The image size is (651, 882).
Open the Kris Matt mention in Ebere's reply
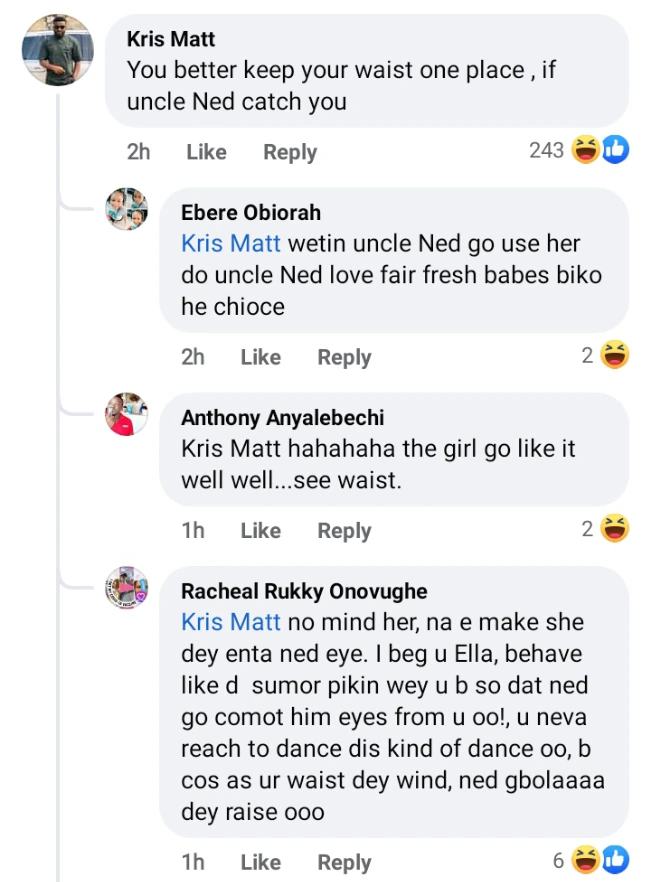click(230, 243)
